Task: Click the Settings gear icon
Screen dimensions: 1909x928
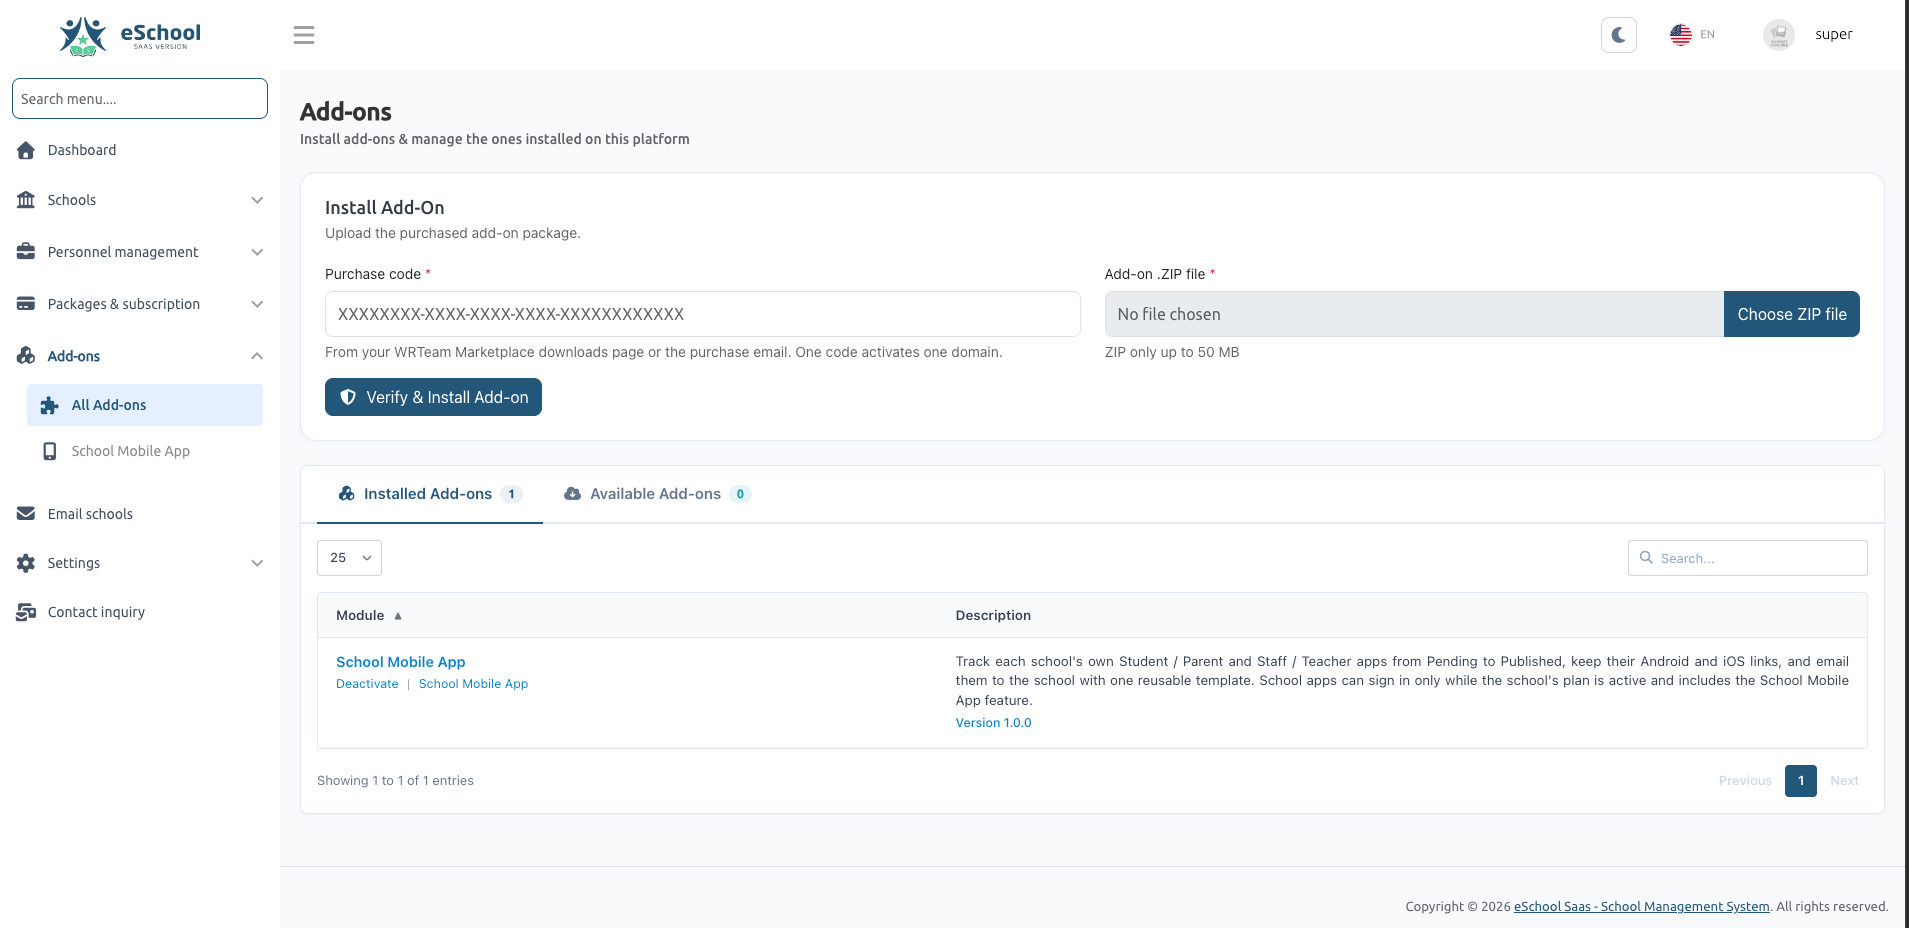Action: (x=26, y=563)
